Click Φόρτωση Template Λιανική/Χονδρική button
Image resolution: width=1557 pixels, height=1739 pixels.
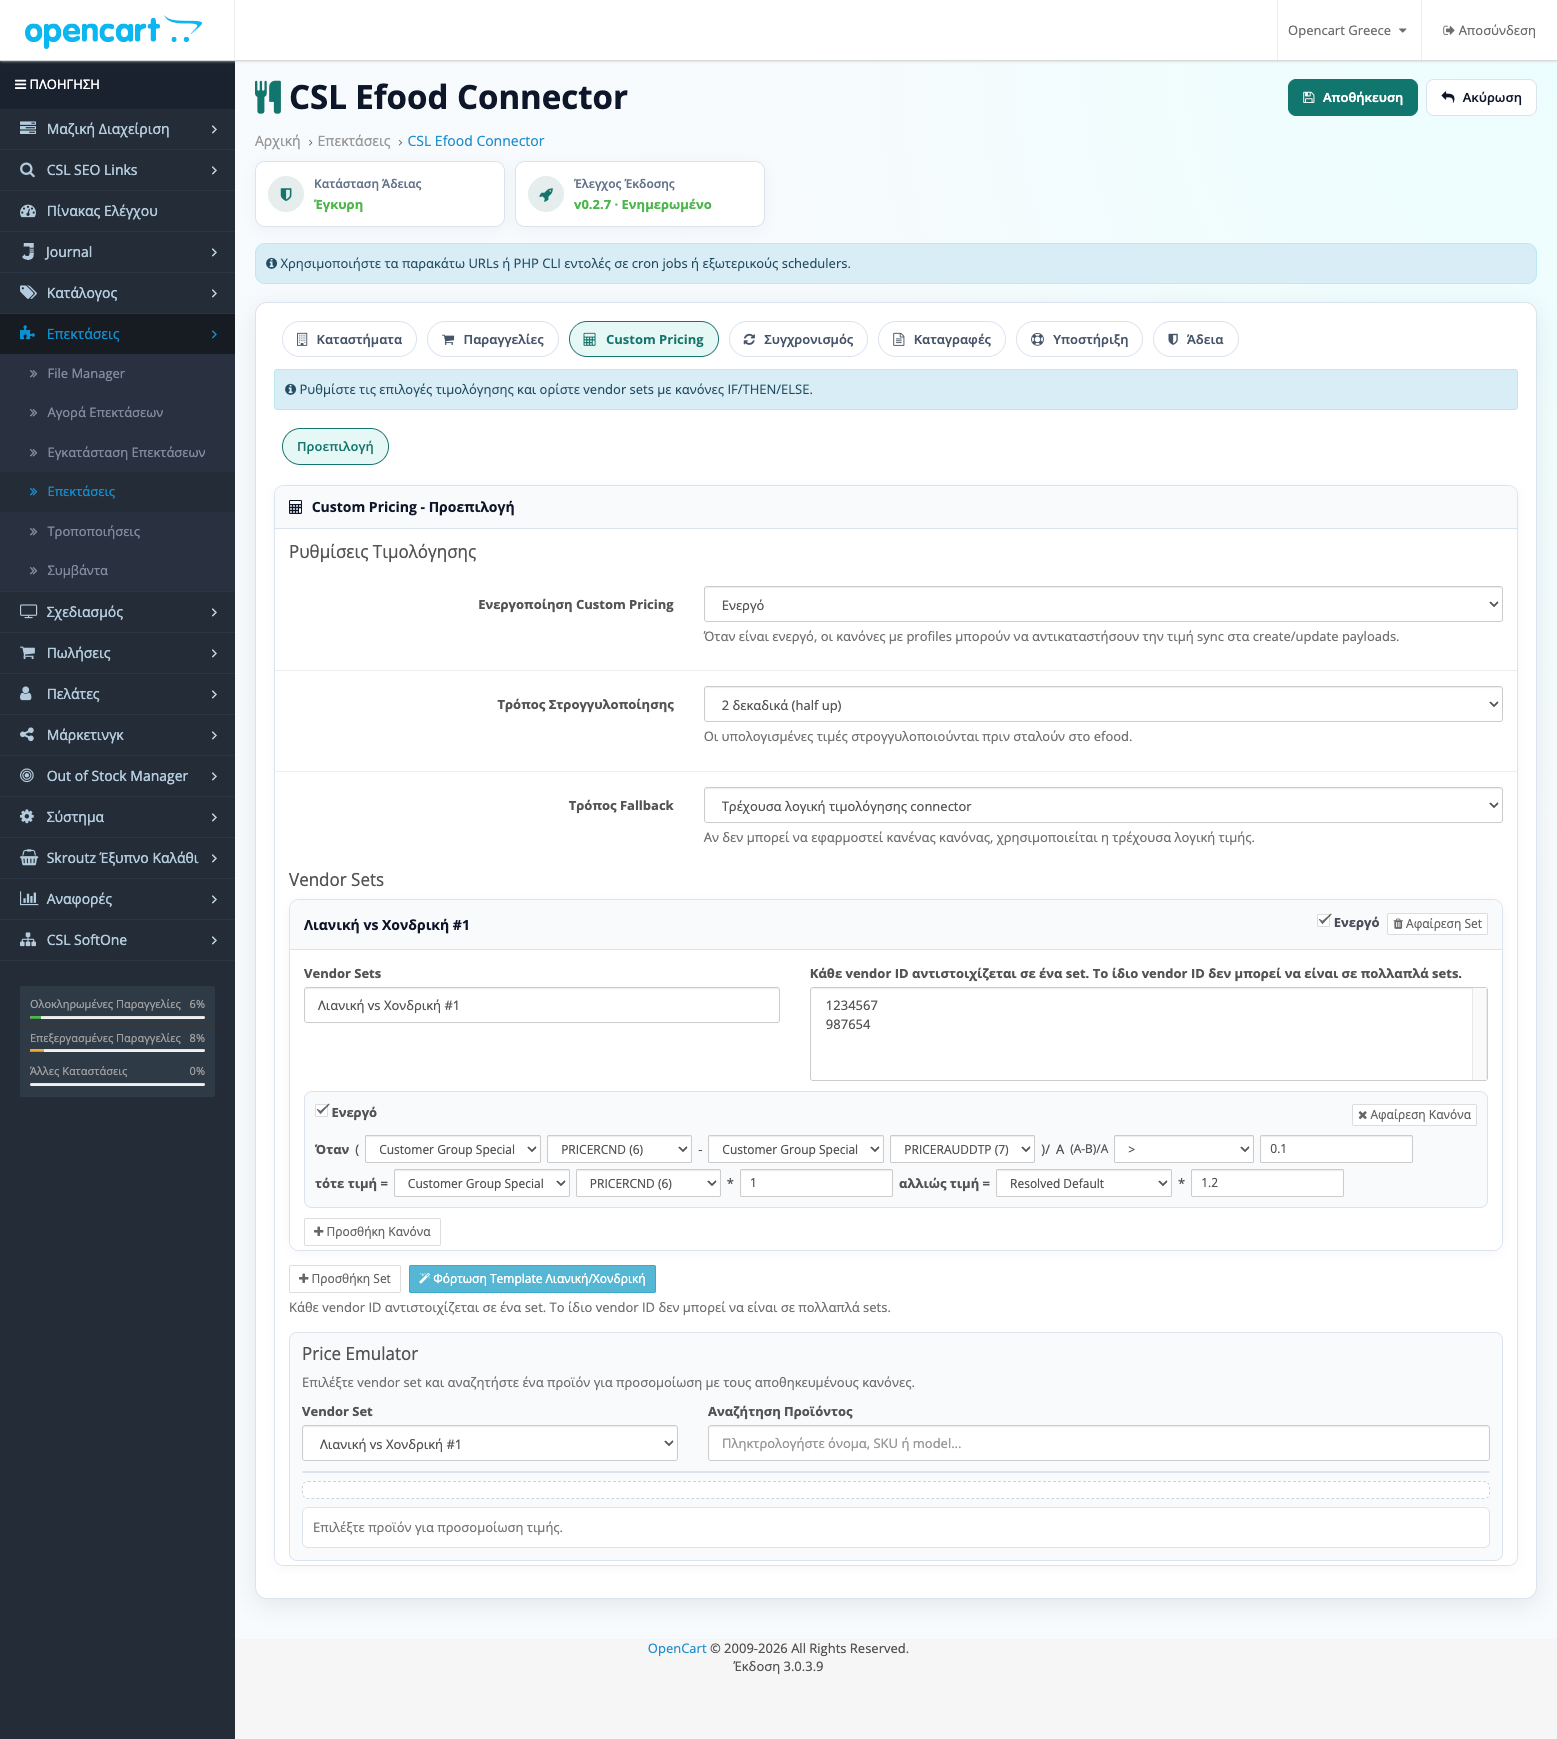(x=532, y=1279)
